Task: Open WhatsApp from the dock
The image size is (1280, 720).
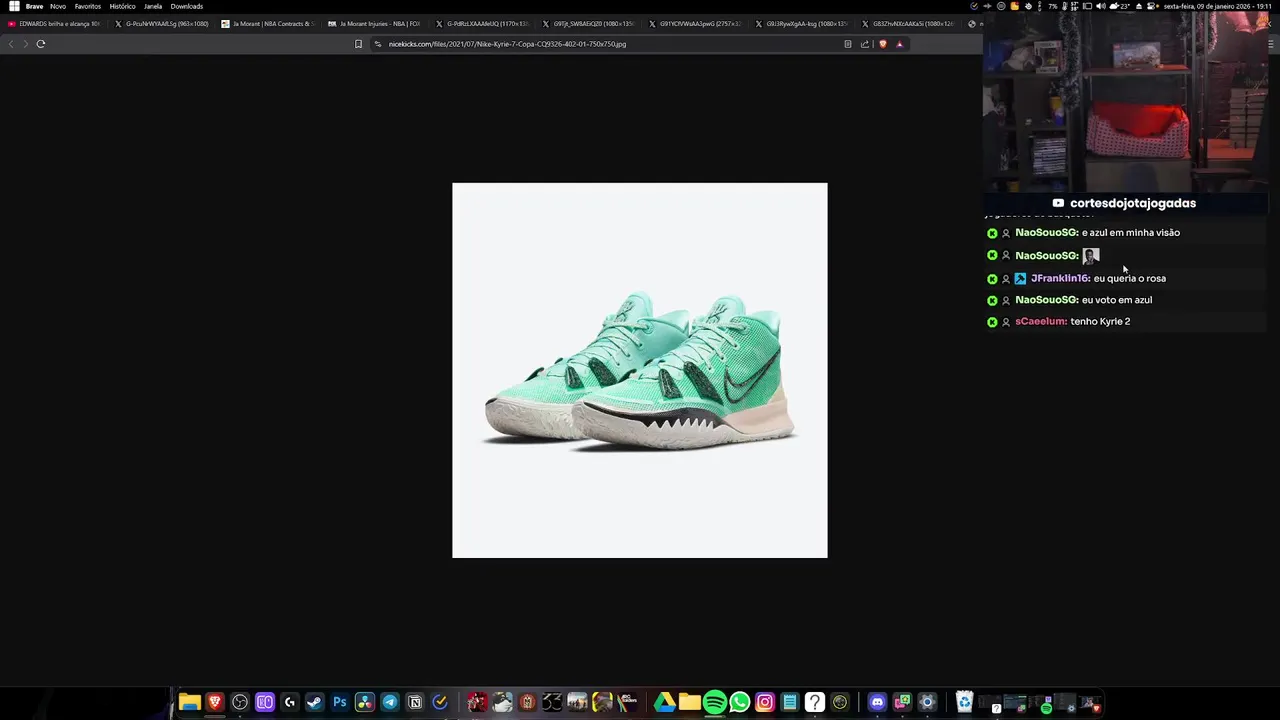Action: coord(739,702)
